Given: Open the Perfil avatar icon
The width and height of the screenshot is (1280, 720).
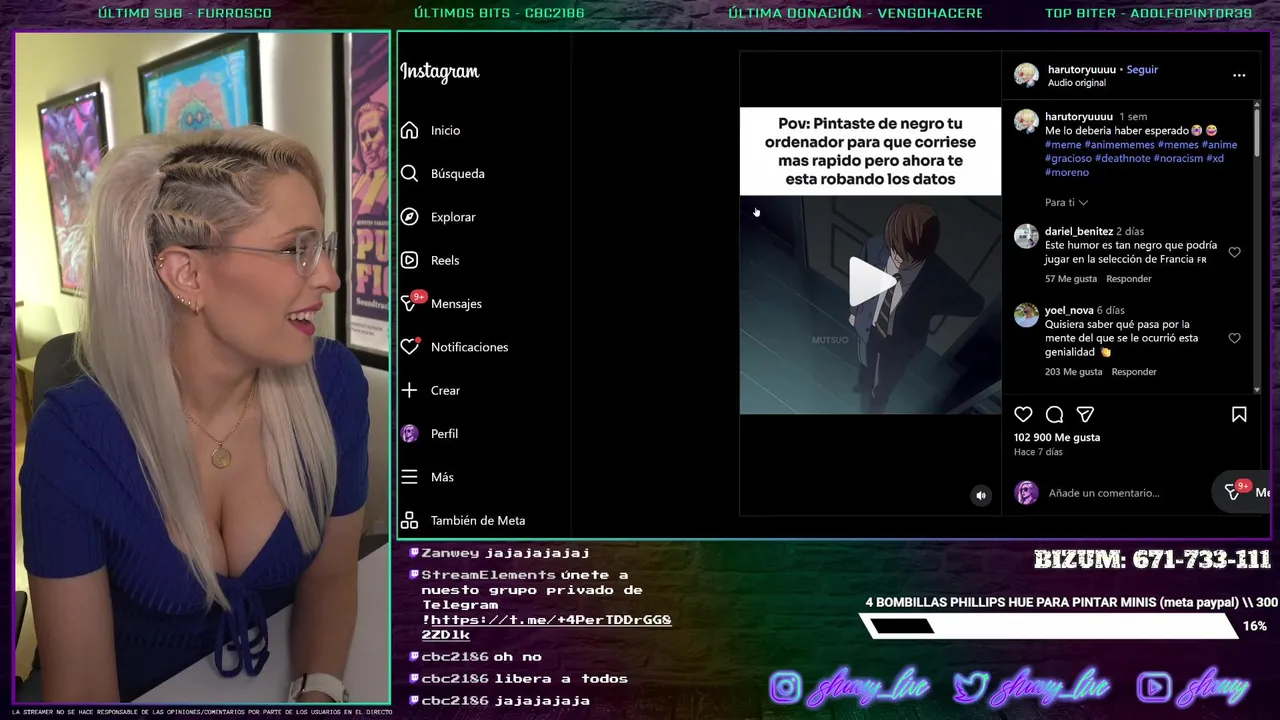Looking at the screenshot, I should (x=409, y=433).
